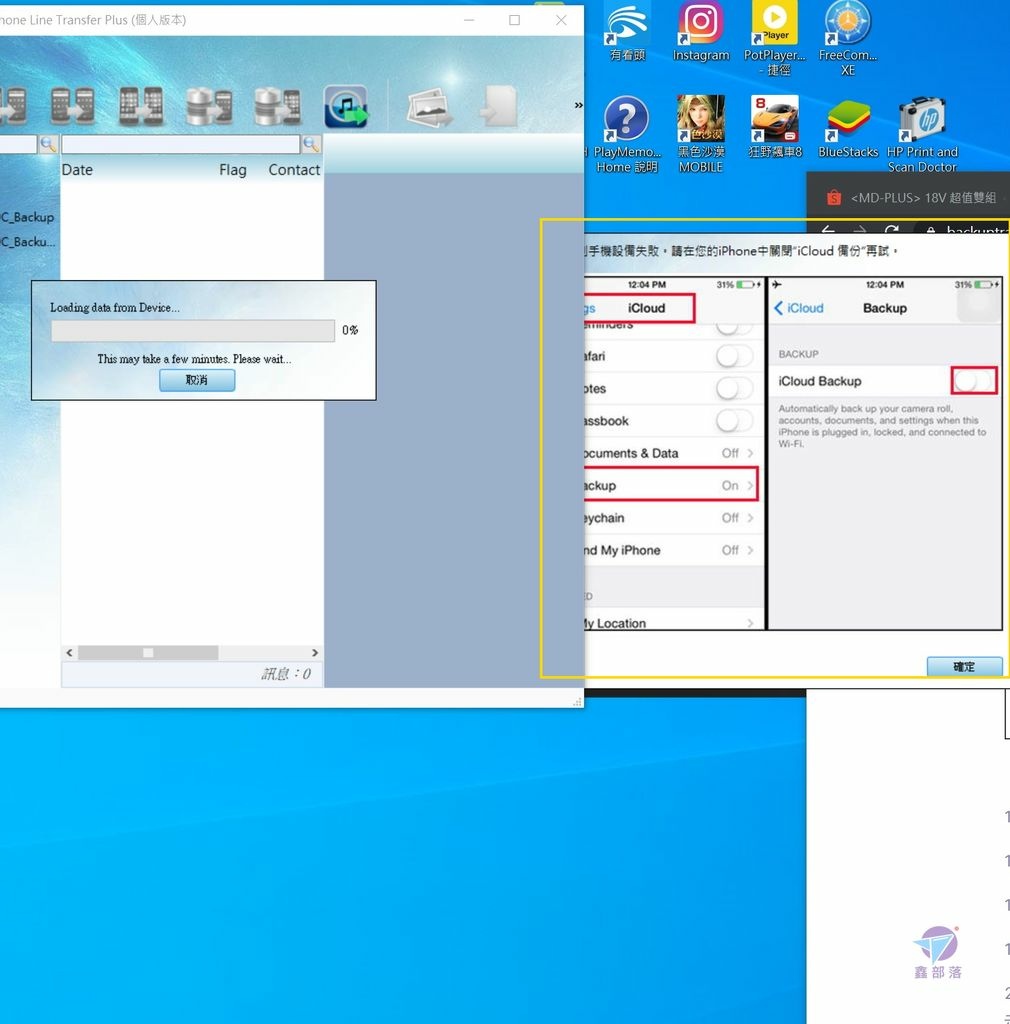Expand the toolbar overflow chevron
This screenshot has height=1024, width=1010.
(578, 105)
